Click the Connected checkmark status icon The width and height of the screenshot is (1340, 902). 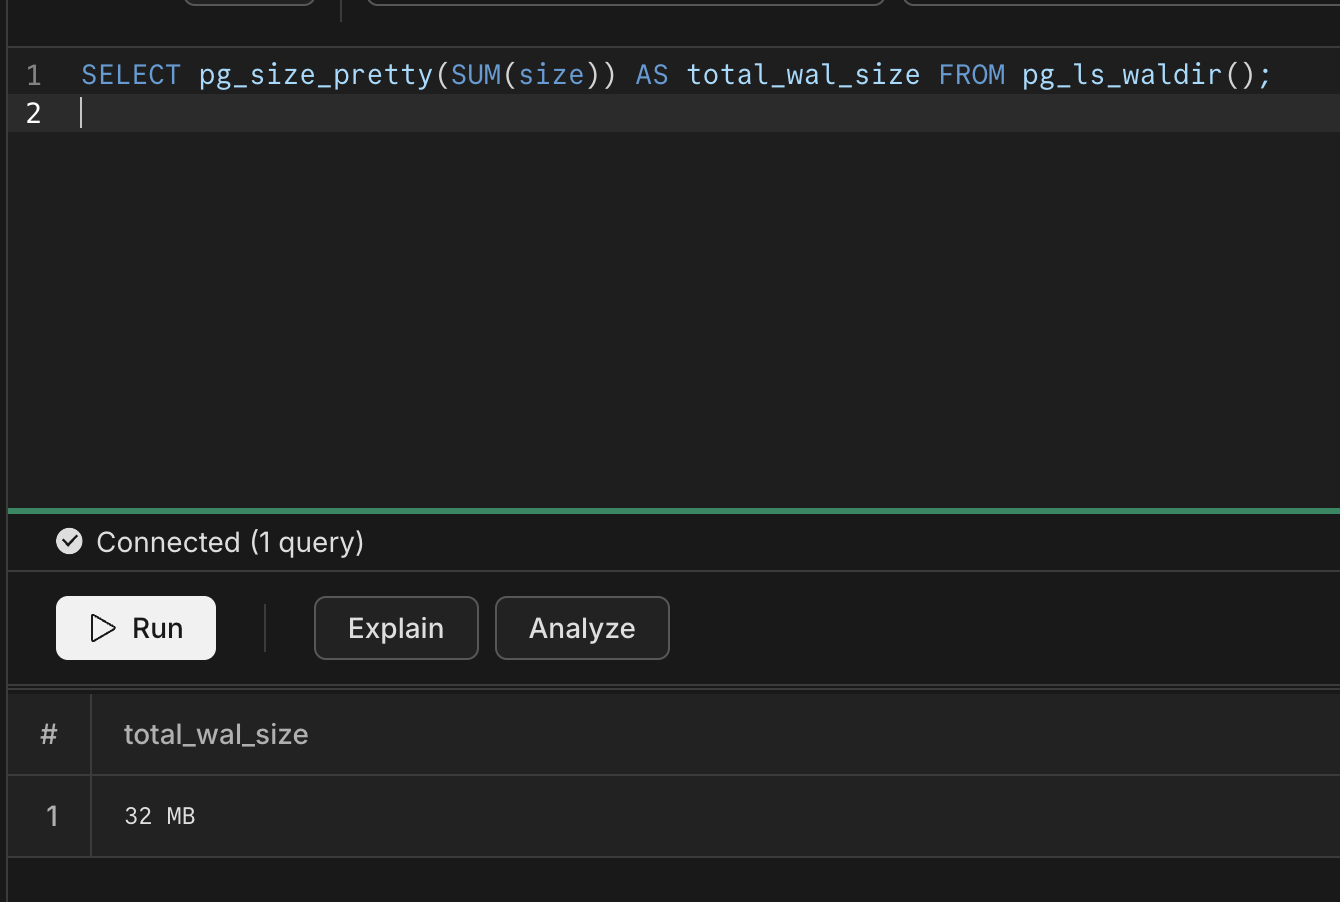(69, 542)
